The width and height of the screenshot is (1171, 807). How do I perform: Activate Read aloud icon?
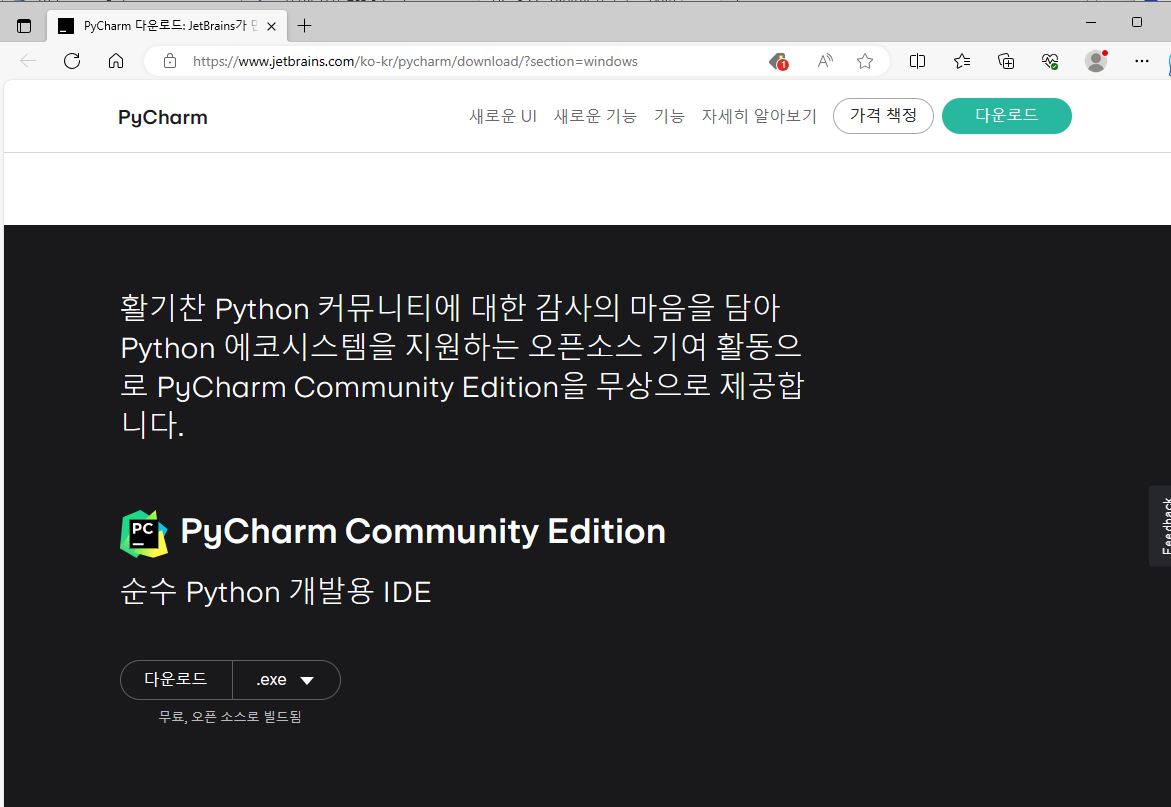824,61
